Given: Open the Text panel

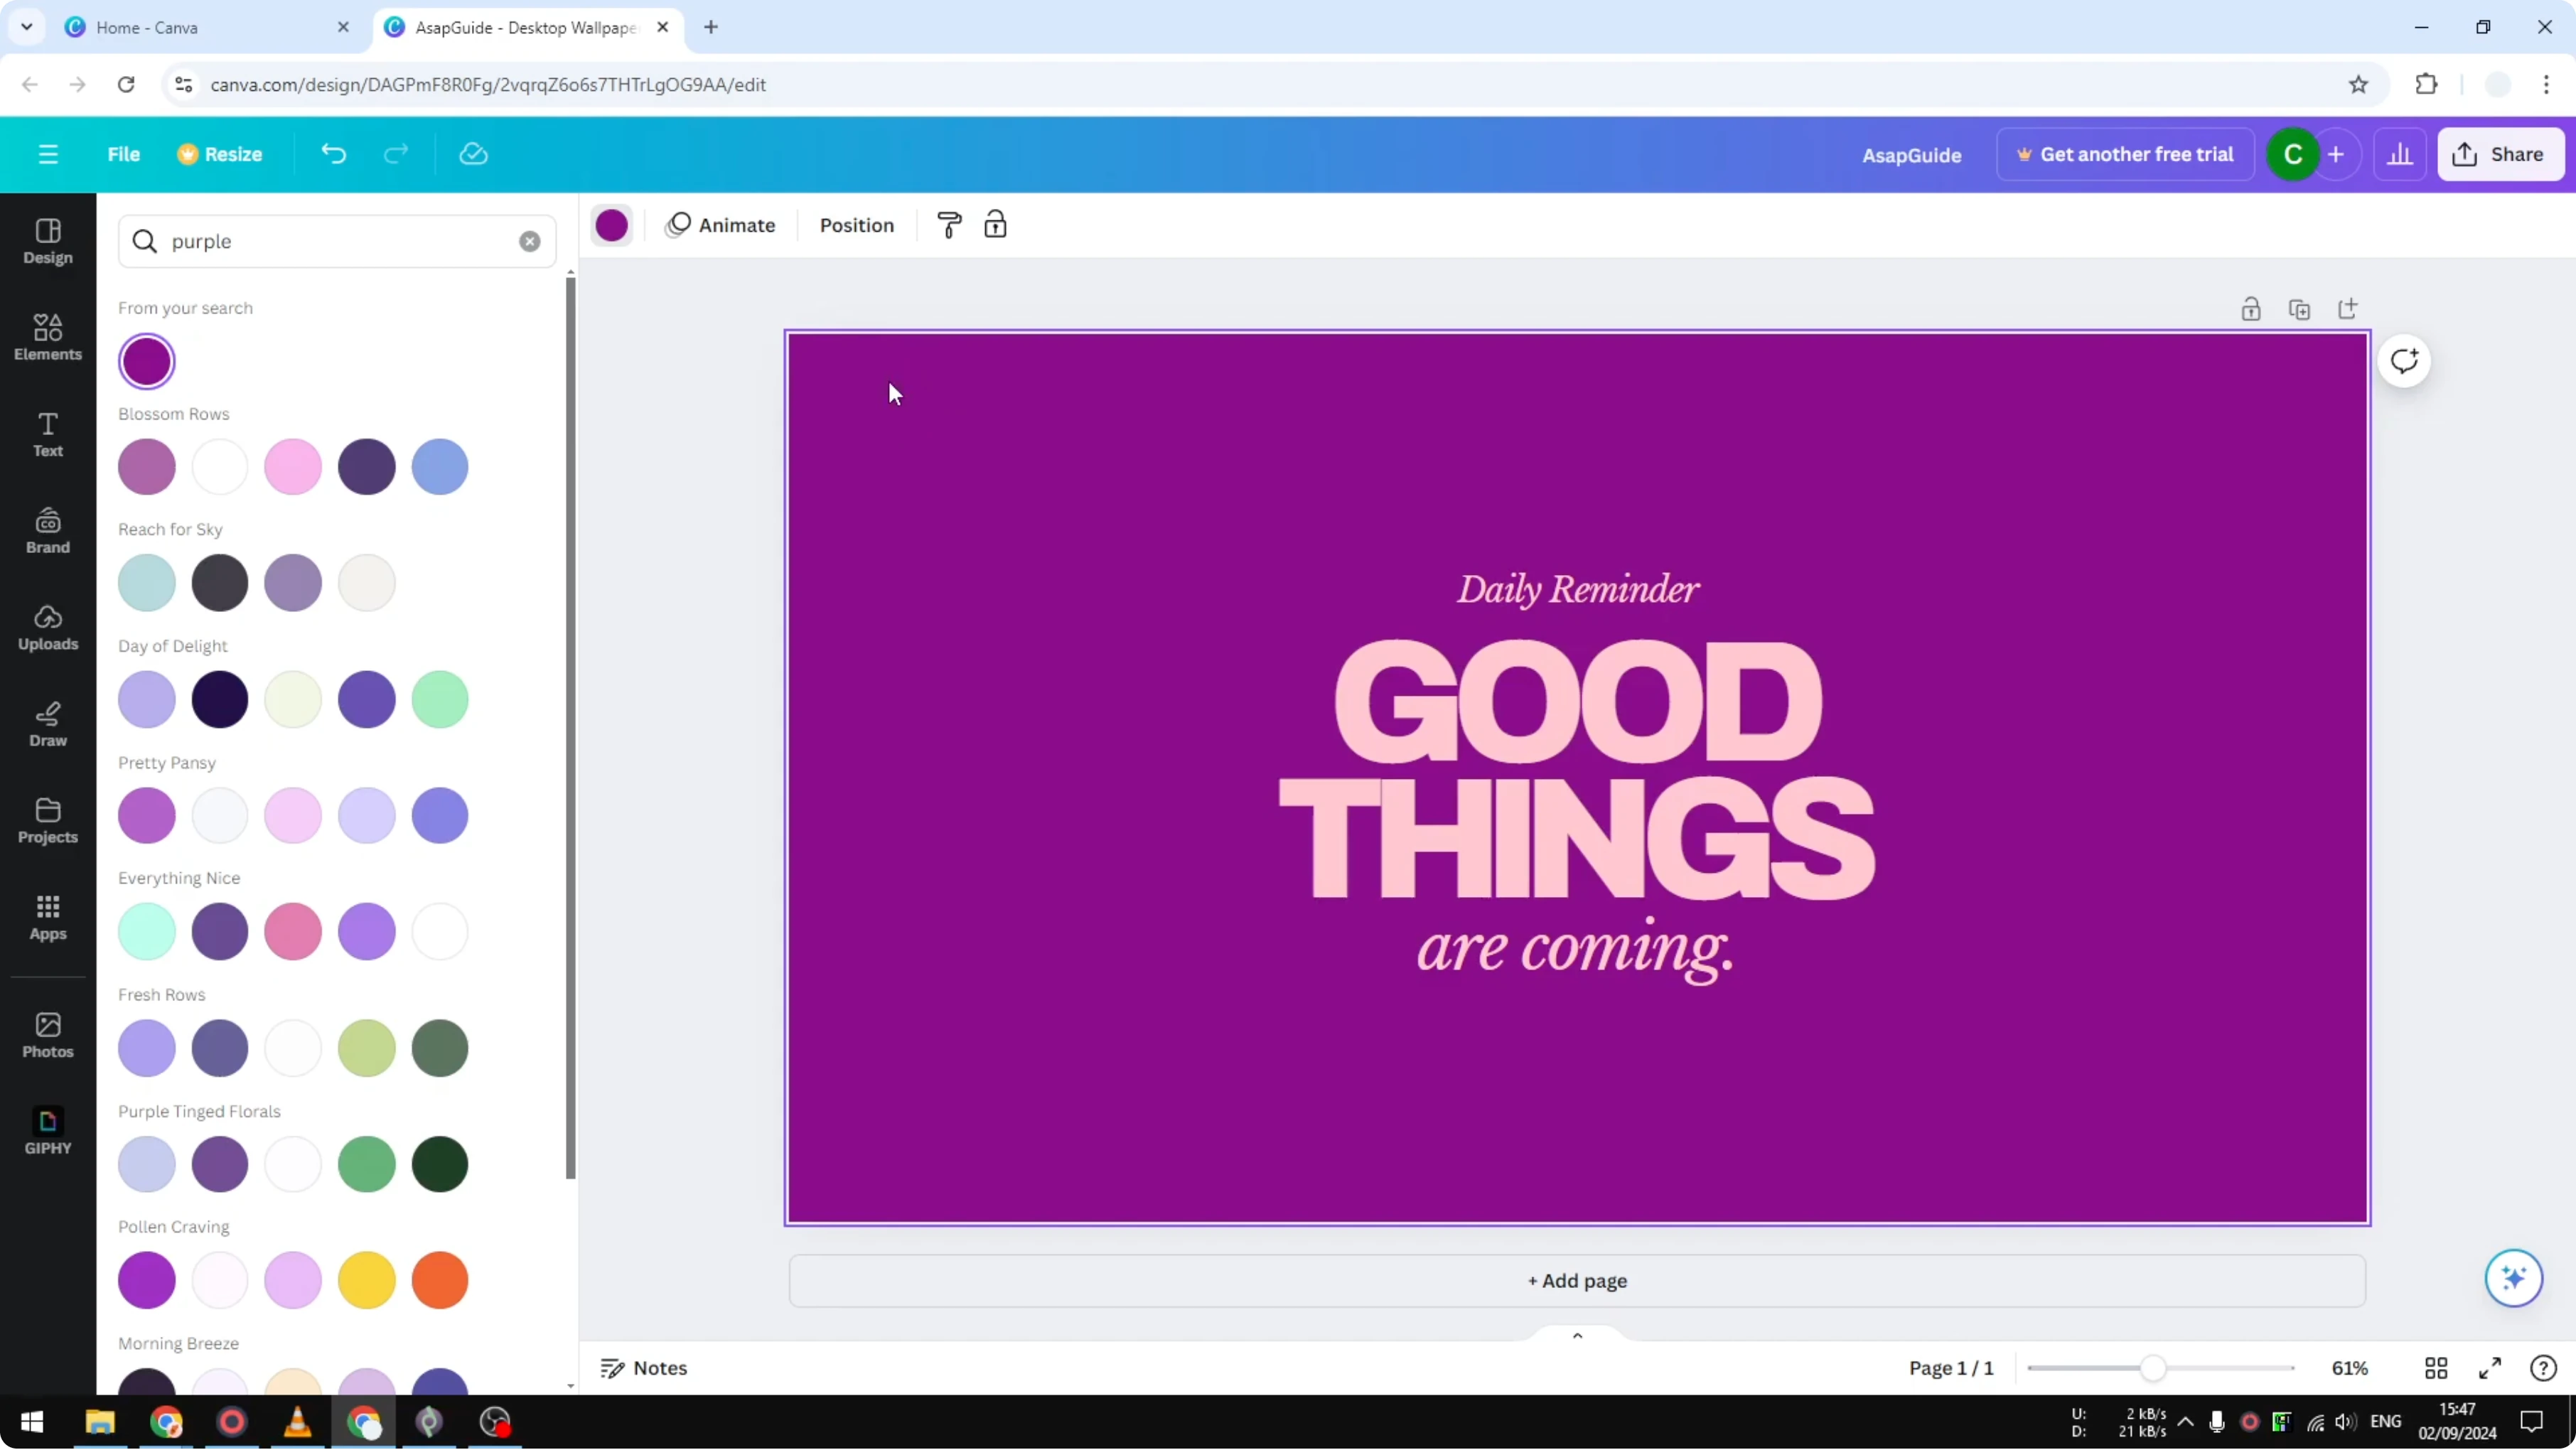Looking at the screenshot, I should tap(48, 435).
